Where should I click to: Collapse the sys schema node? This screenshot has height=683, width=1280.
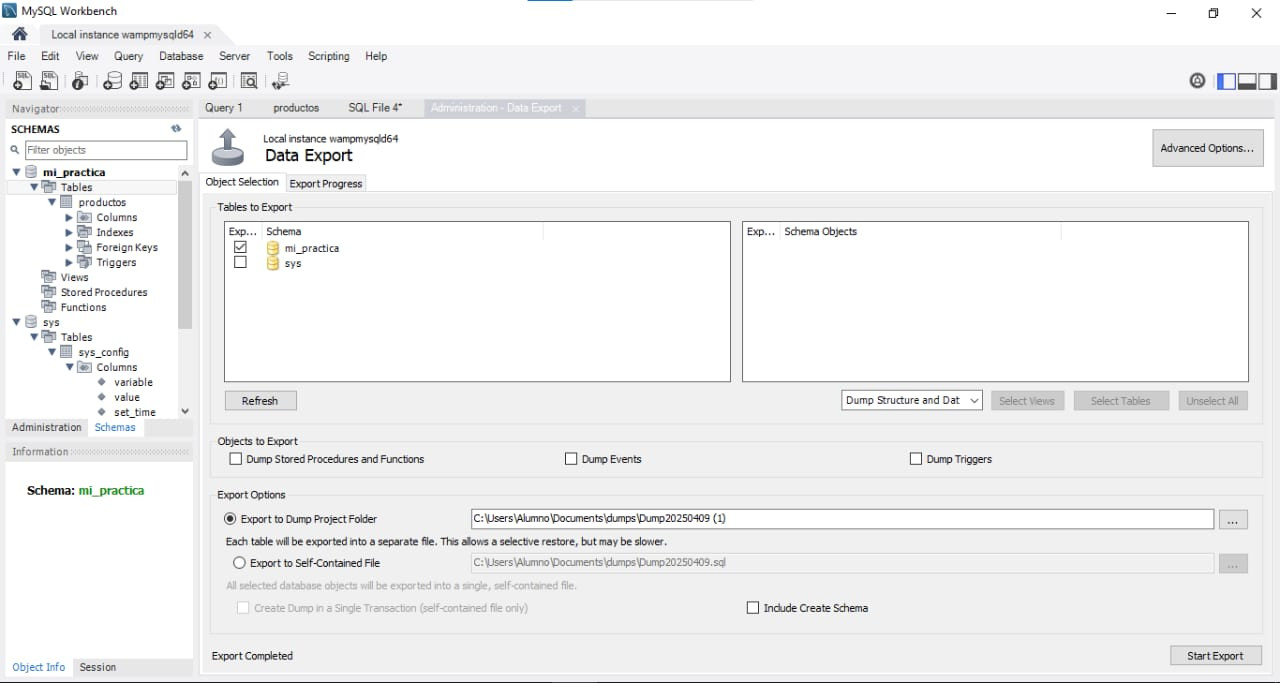tap(16, 322)
